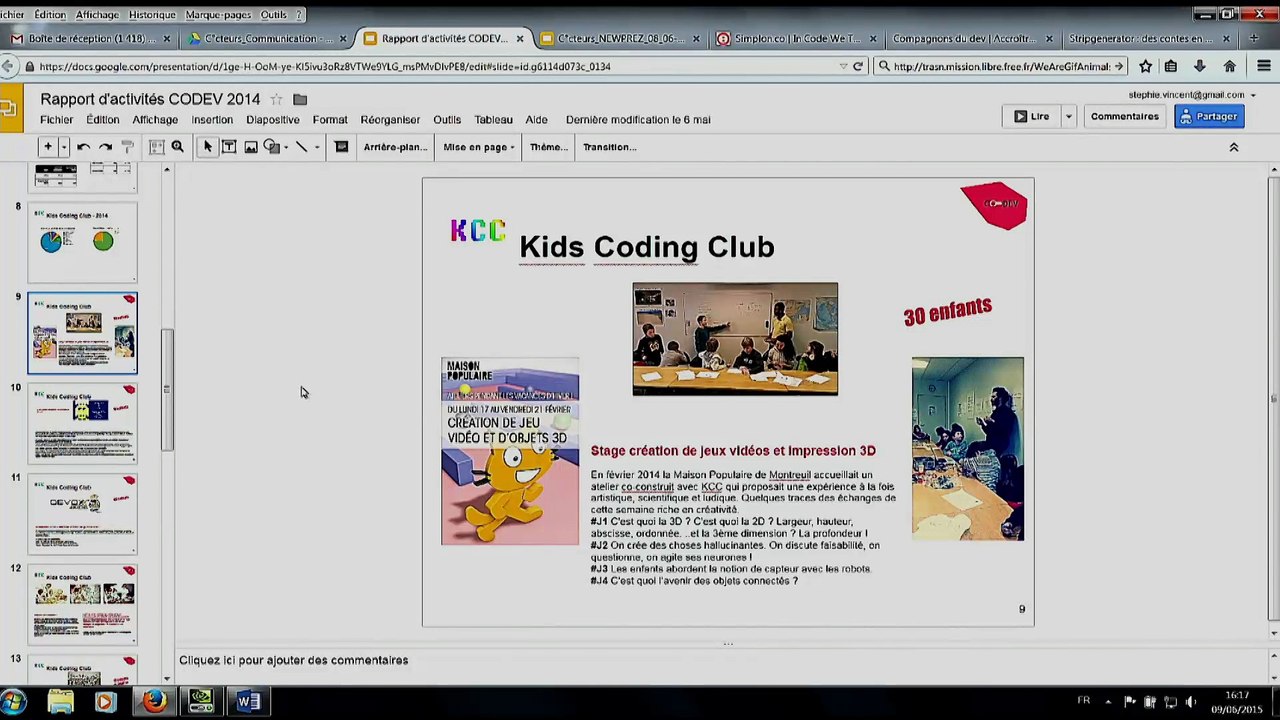Choose the select arrow cursor tool
Image resolution: width=1280 pixels, height=720 pixels.
(208, 147)
